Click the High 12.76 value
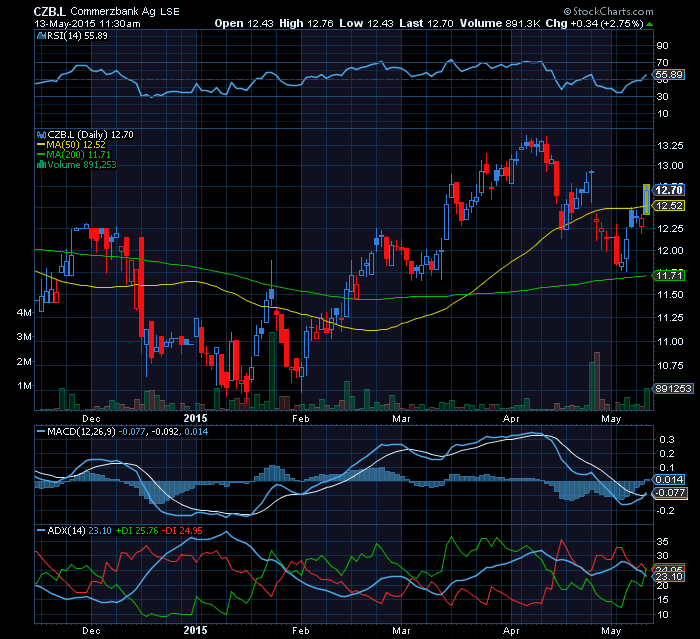Image resolution: width=700 pixels, height=639 pixels. (306, 23)
